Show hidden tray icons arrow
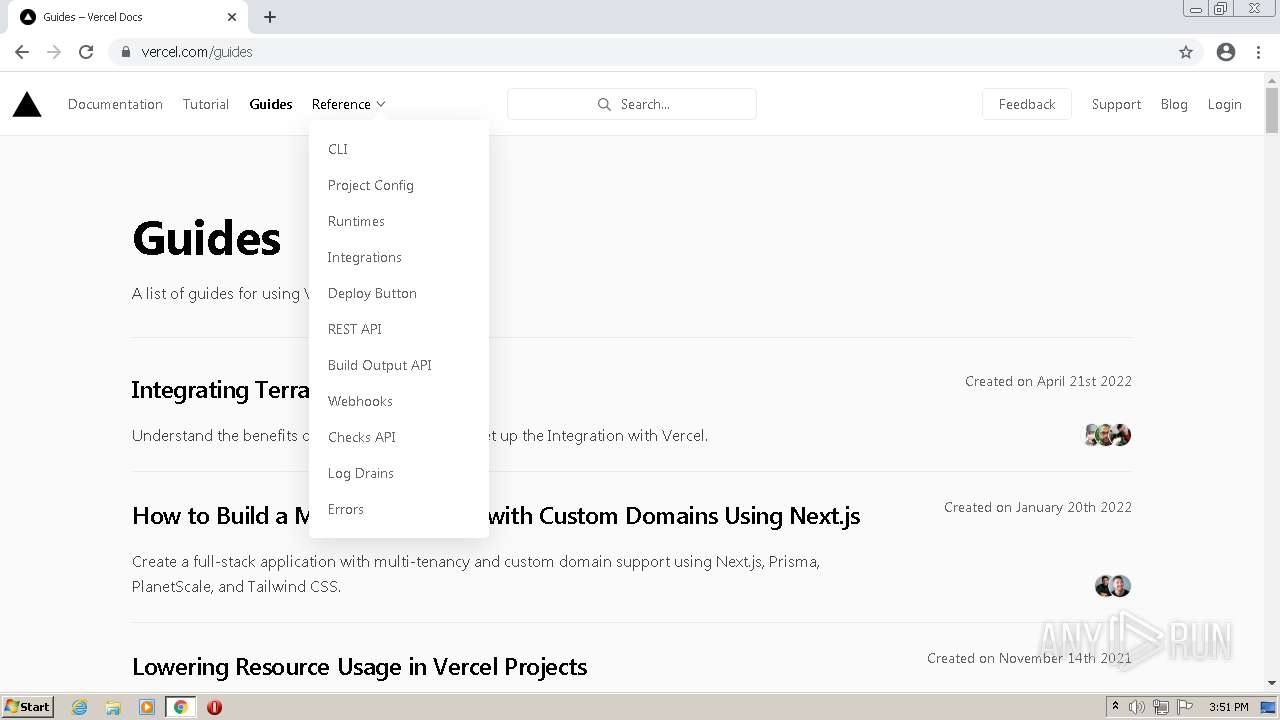The image size is (1280, 720). (x=1115, y=707)
